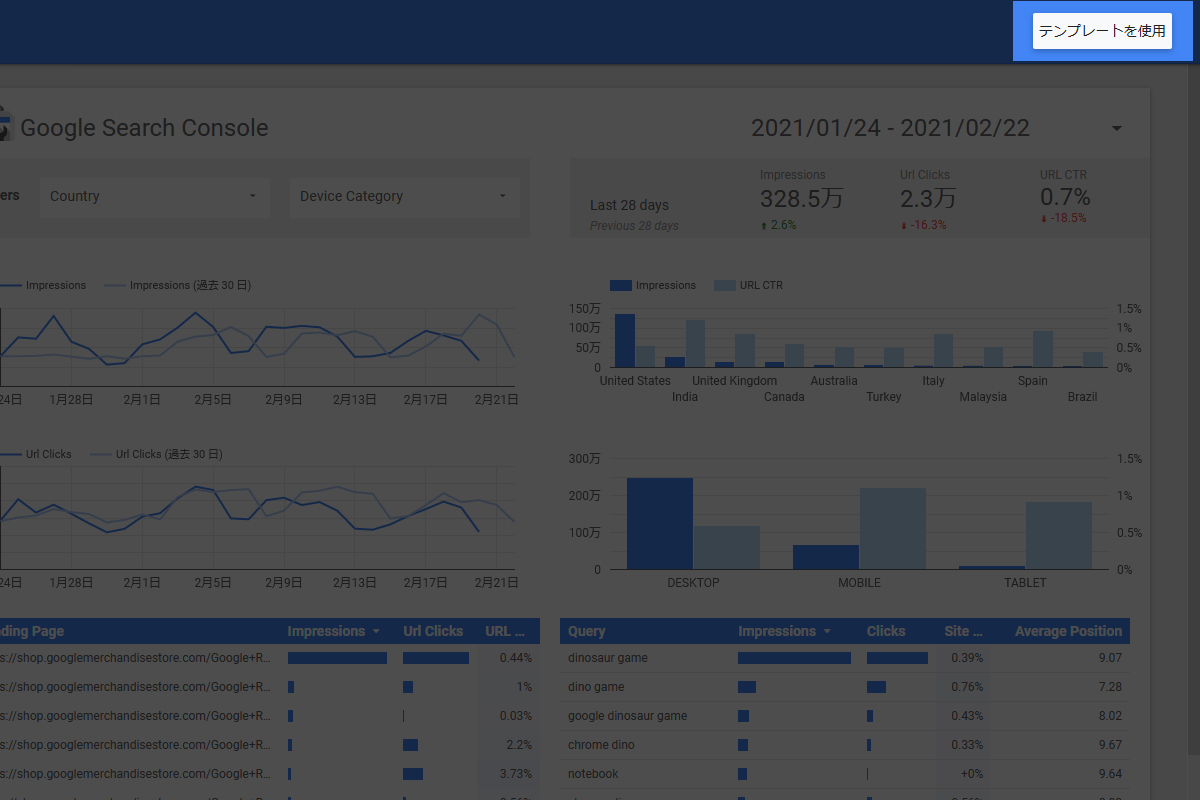Screen dimensions: 1200x800
Task: Click the URL CTR legend swatch in country chart
Action: pyautogui.click(x=724, y=285)
